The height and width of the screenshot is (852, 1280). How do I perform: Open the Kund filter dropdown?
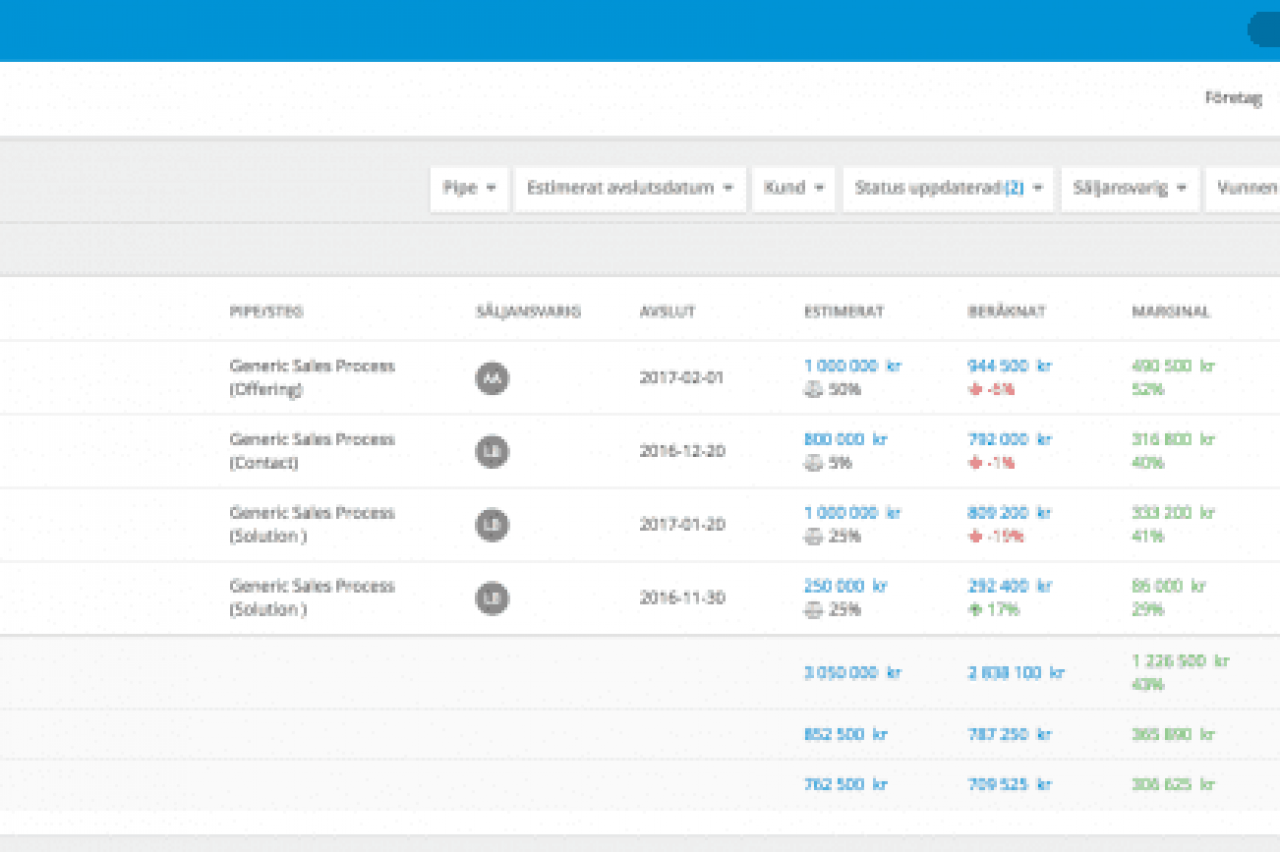pyautogui.click(x=793, y=188)
